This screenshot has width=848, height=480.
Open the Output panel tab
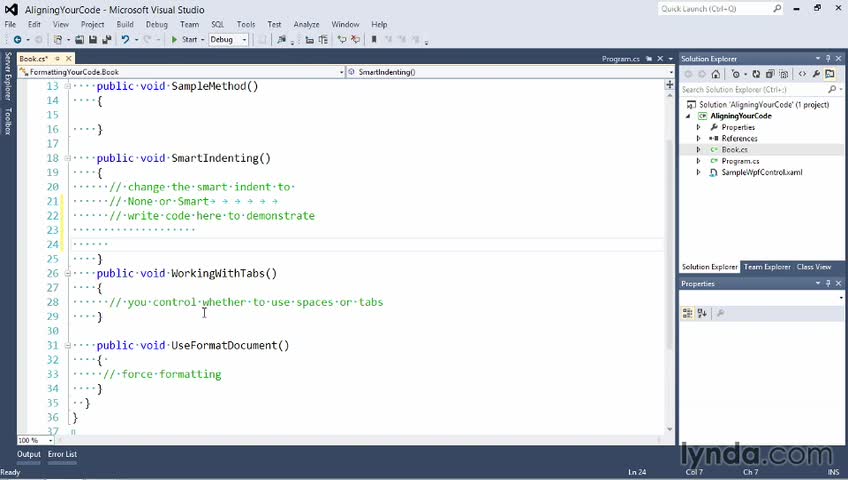[x=29, y=455]
